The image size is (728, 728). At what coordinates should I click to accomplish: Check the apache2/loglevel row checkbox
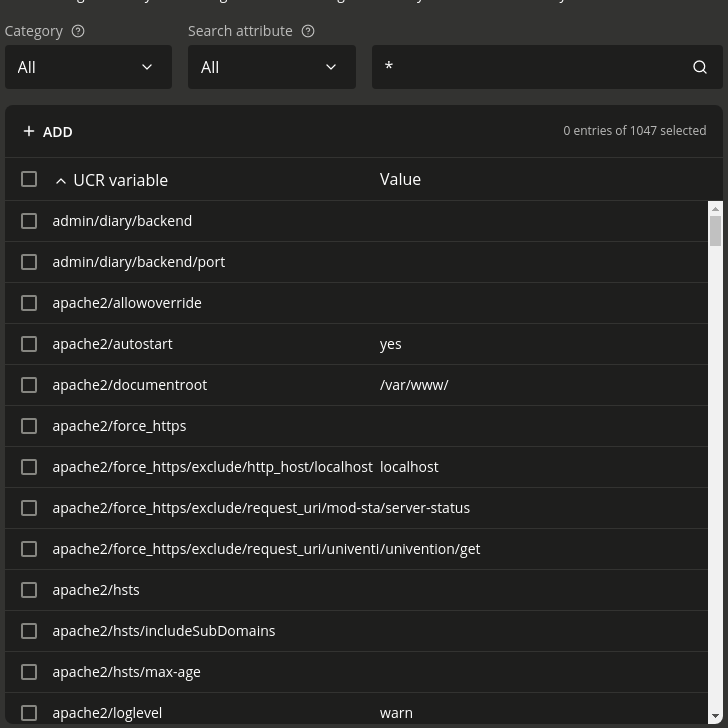pos(29,713)
